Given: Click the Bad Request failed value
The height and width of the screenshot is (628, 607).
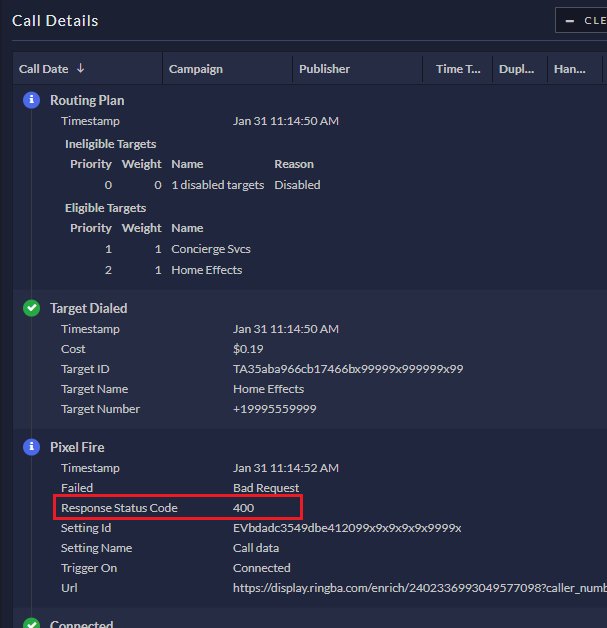Looking at the screenshot, I should 266,488.
